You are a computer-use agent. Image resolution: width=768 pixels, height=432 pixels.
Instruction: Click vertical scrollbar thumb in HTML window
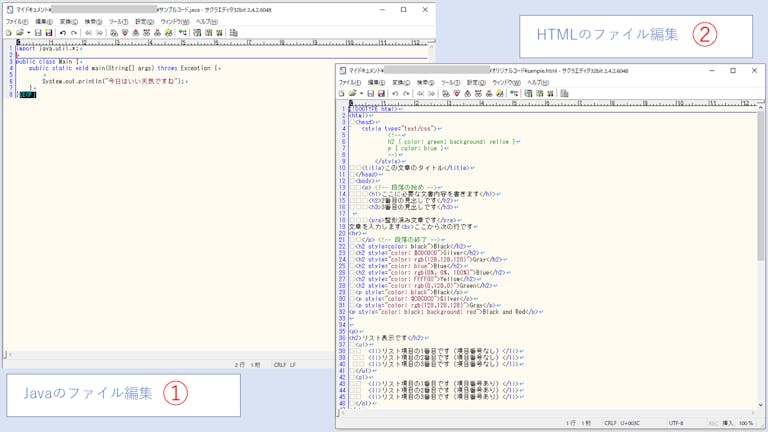point(761,184)
